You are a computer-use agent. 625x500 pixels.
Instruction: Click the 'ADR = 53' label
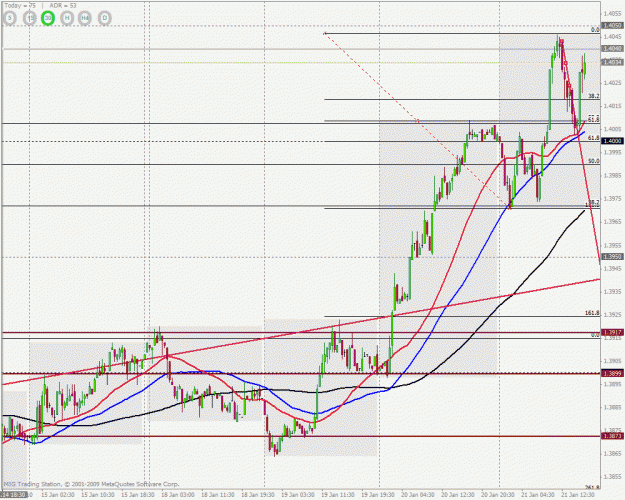tap(63, 6)
